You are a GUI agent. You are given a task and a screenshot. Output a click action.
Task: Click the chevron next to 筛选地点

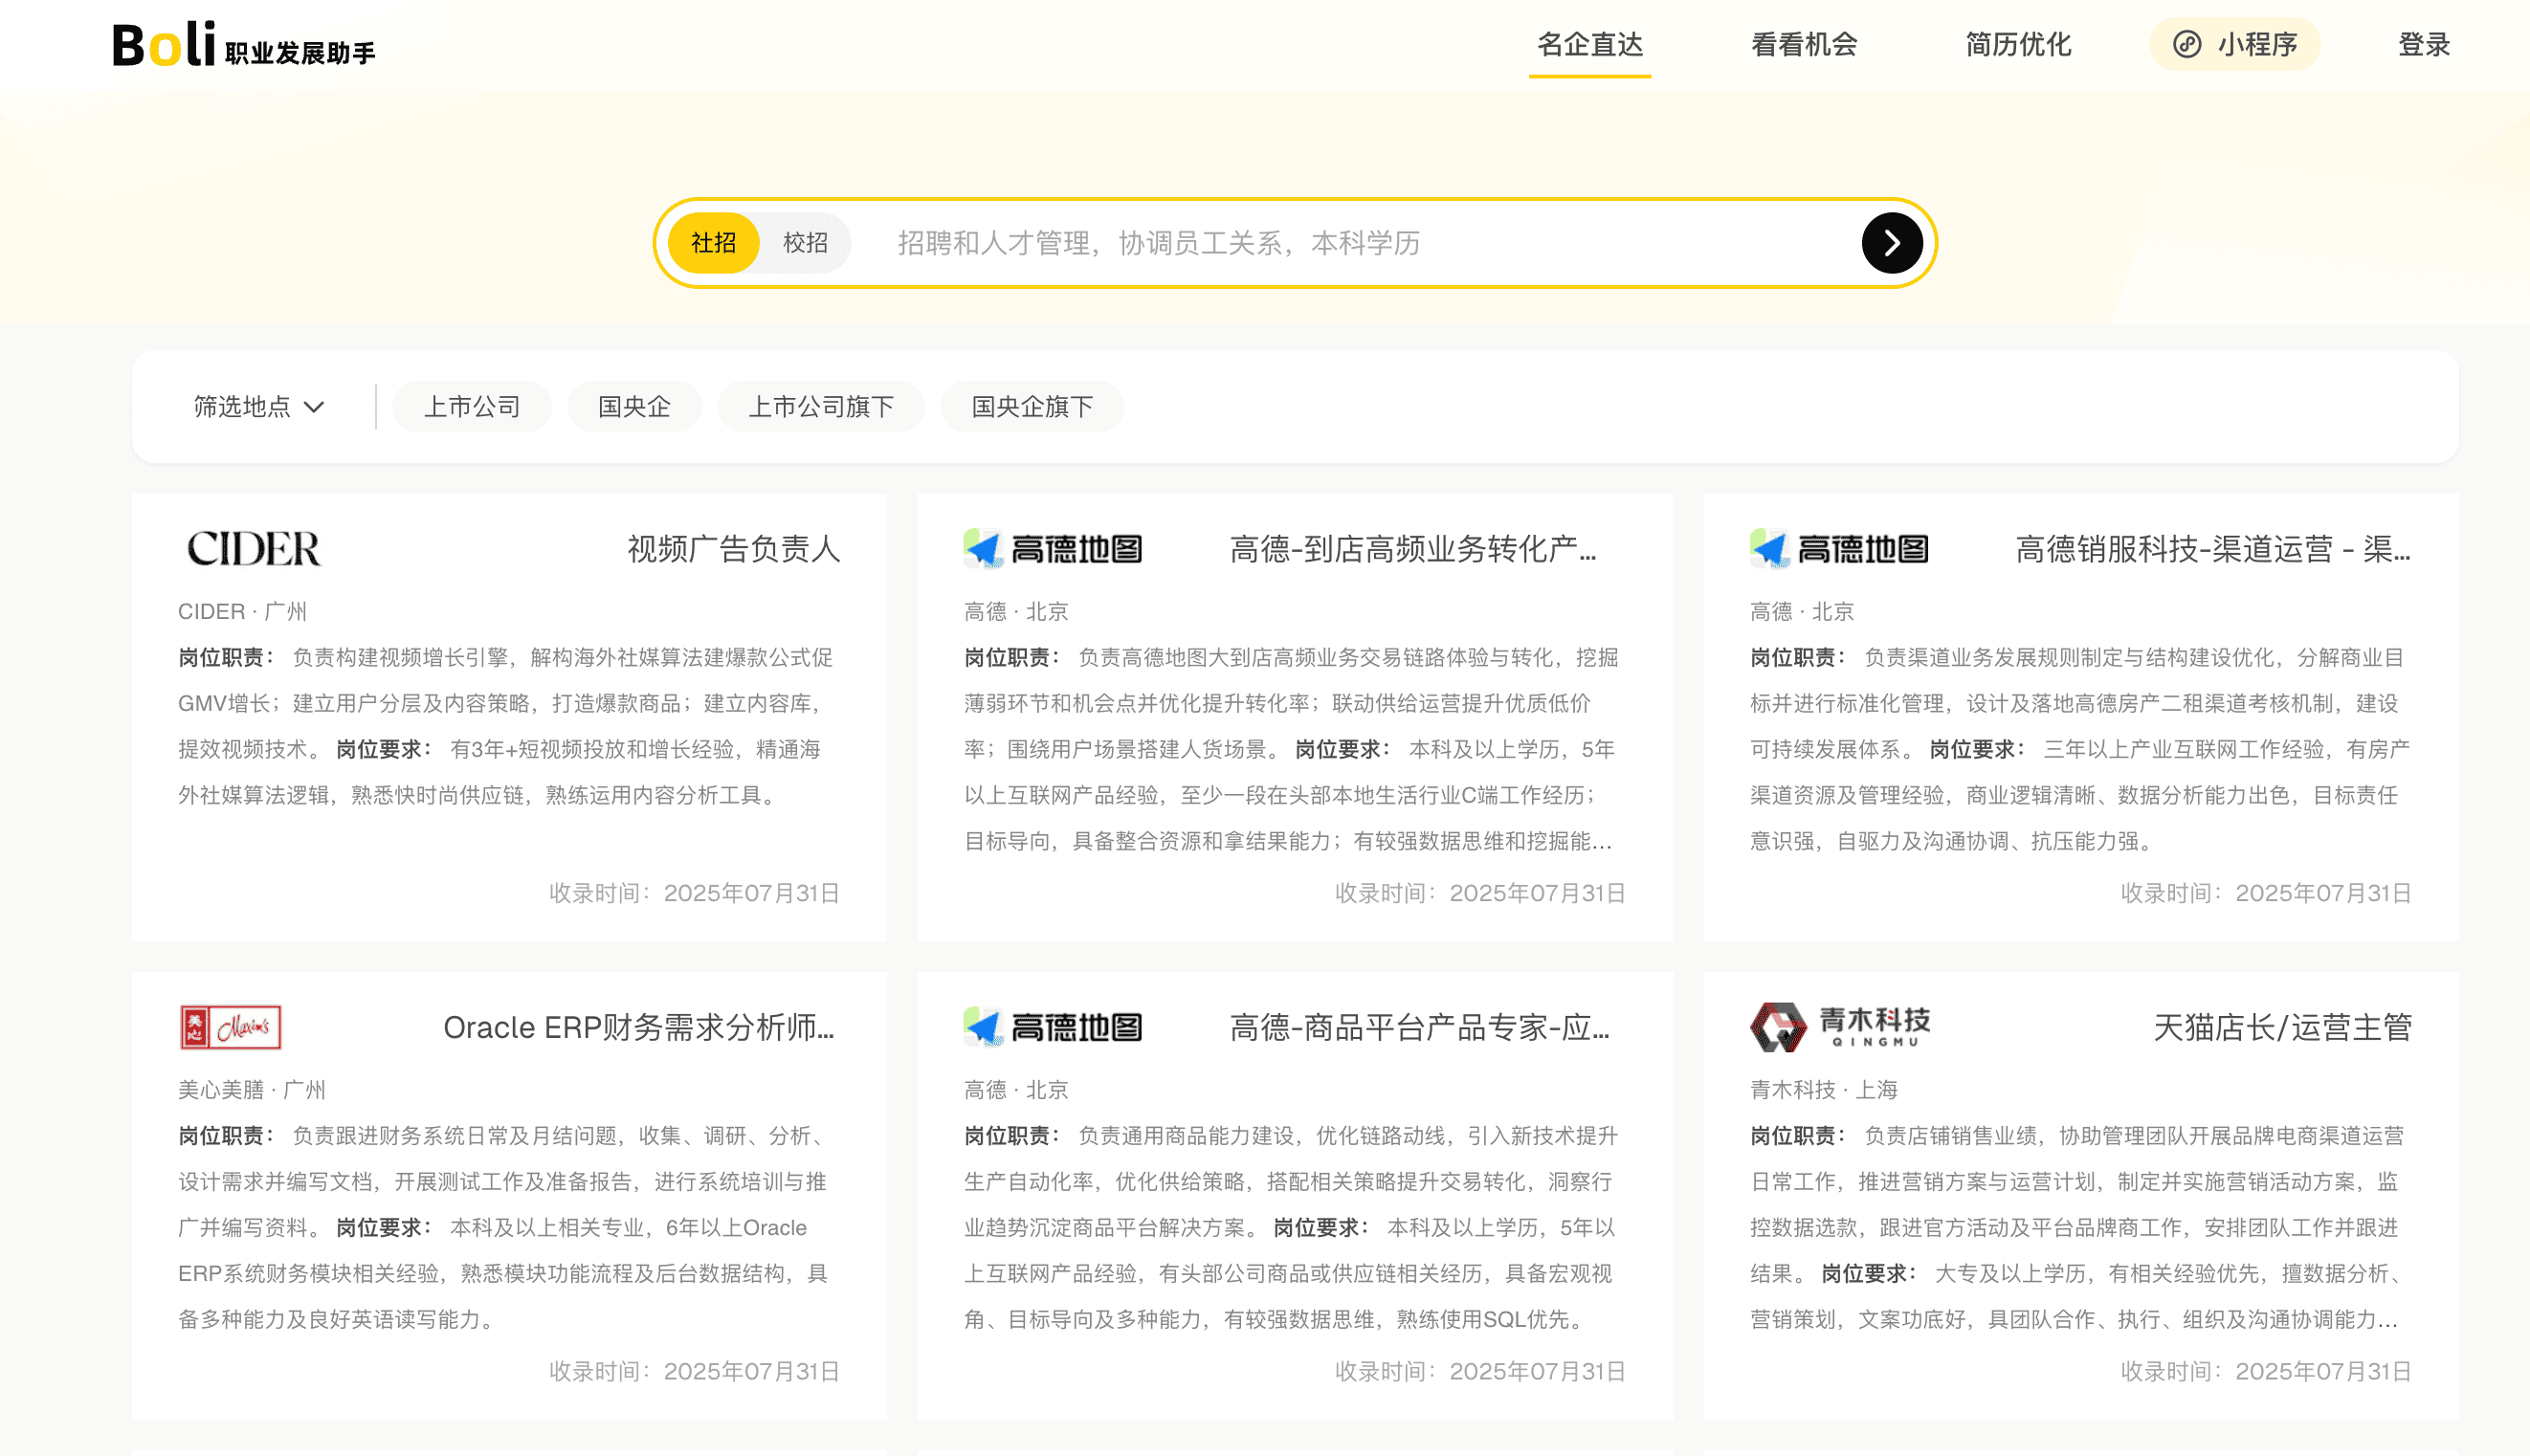coord(314,407)
